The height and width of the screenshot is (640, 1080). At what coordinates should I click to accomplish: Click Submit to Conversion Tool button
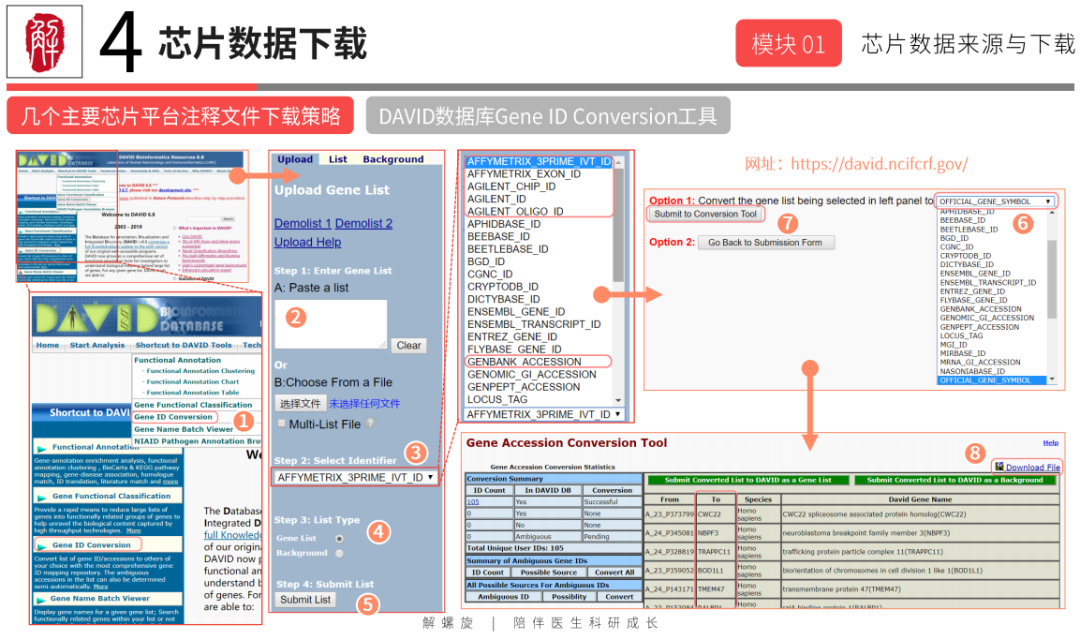(705, 214)
